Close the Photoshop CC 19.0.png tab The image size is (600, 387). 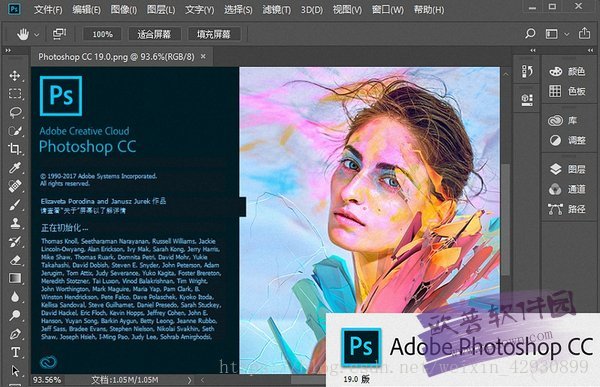pos(203,56)
